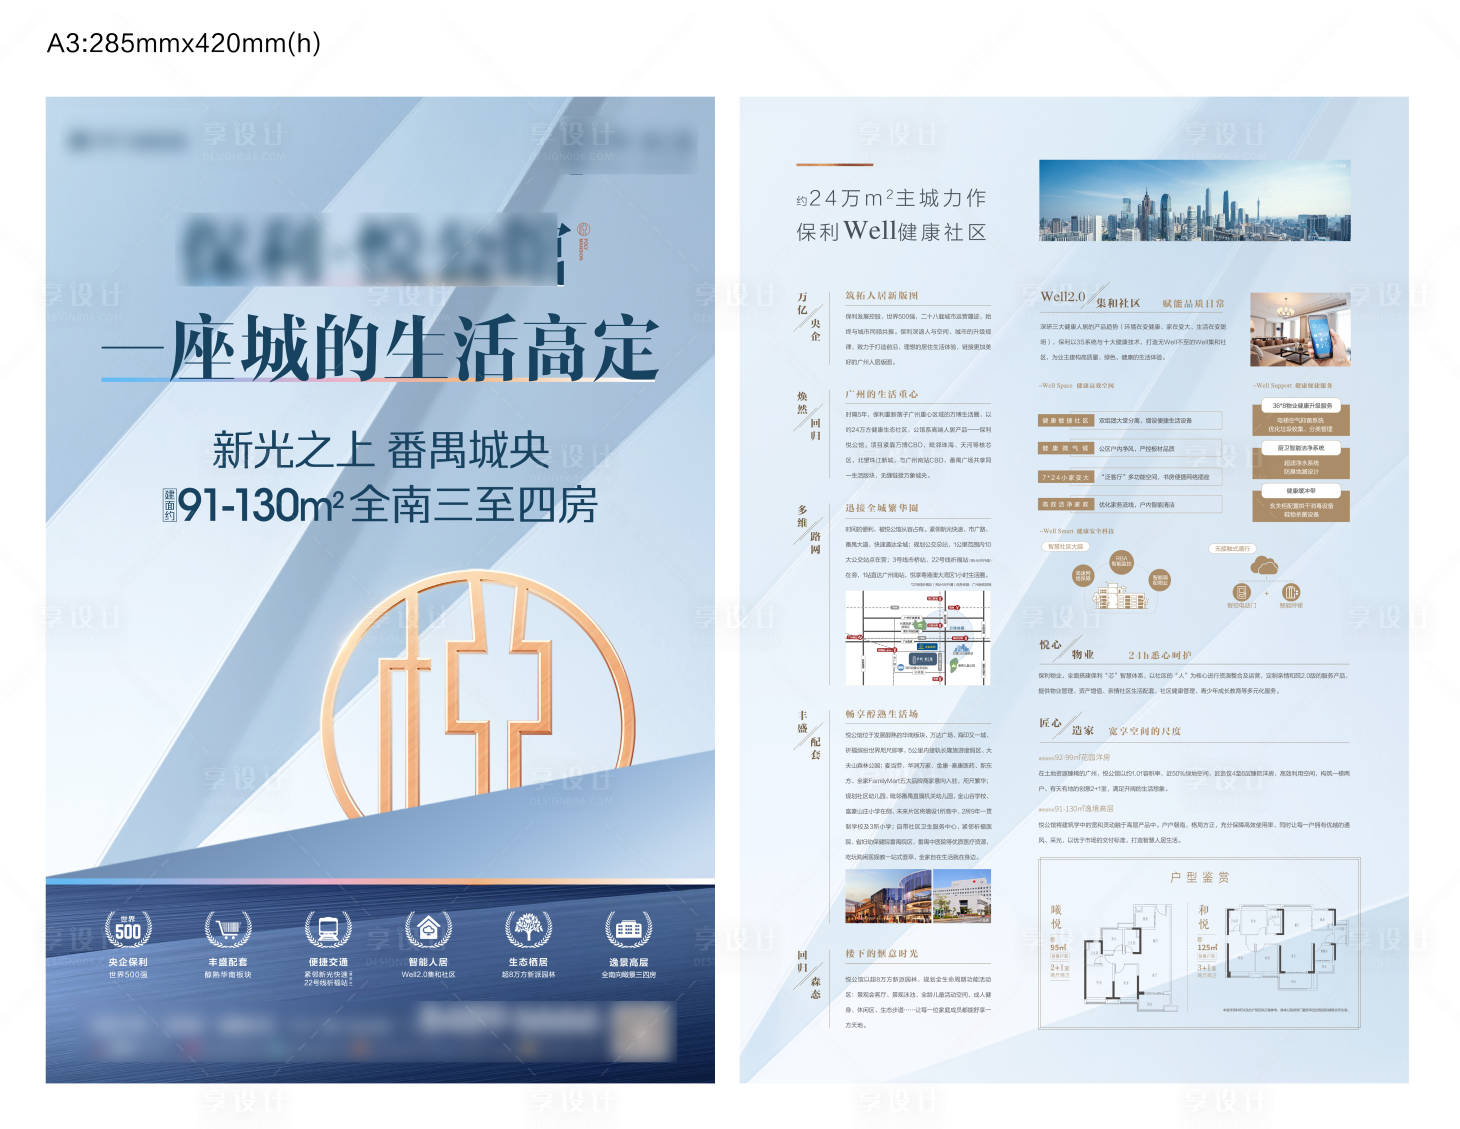Click the section title 畅享醇熟生活场
Image resolution: width=1460 pixels, height=1129 pixels.
(x=881, y=714)
